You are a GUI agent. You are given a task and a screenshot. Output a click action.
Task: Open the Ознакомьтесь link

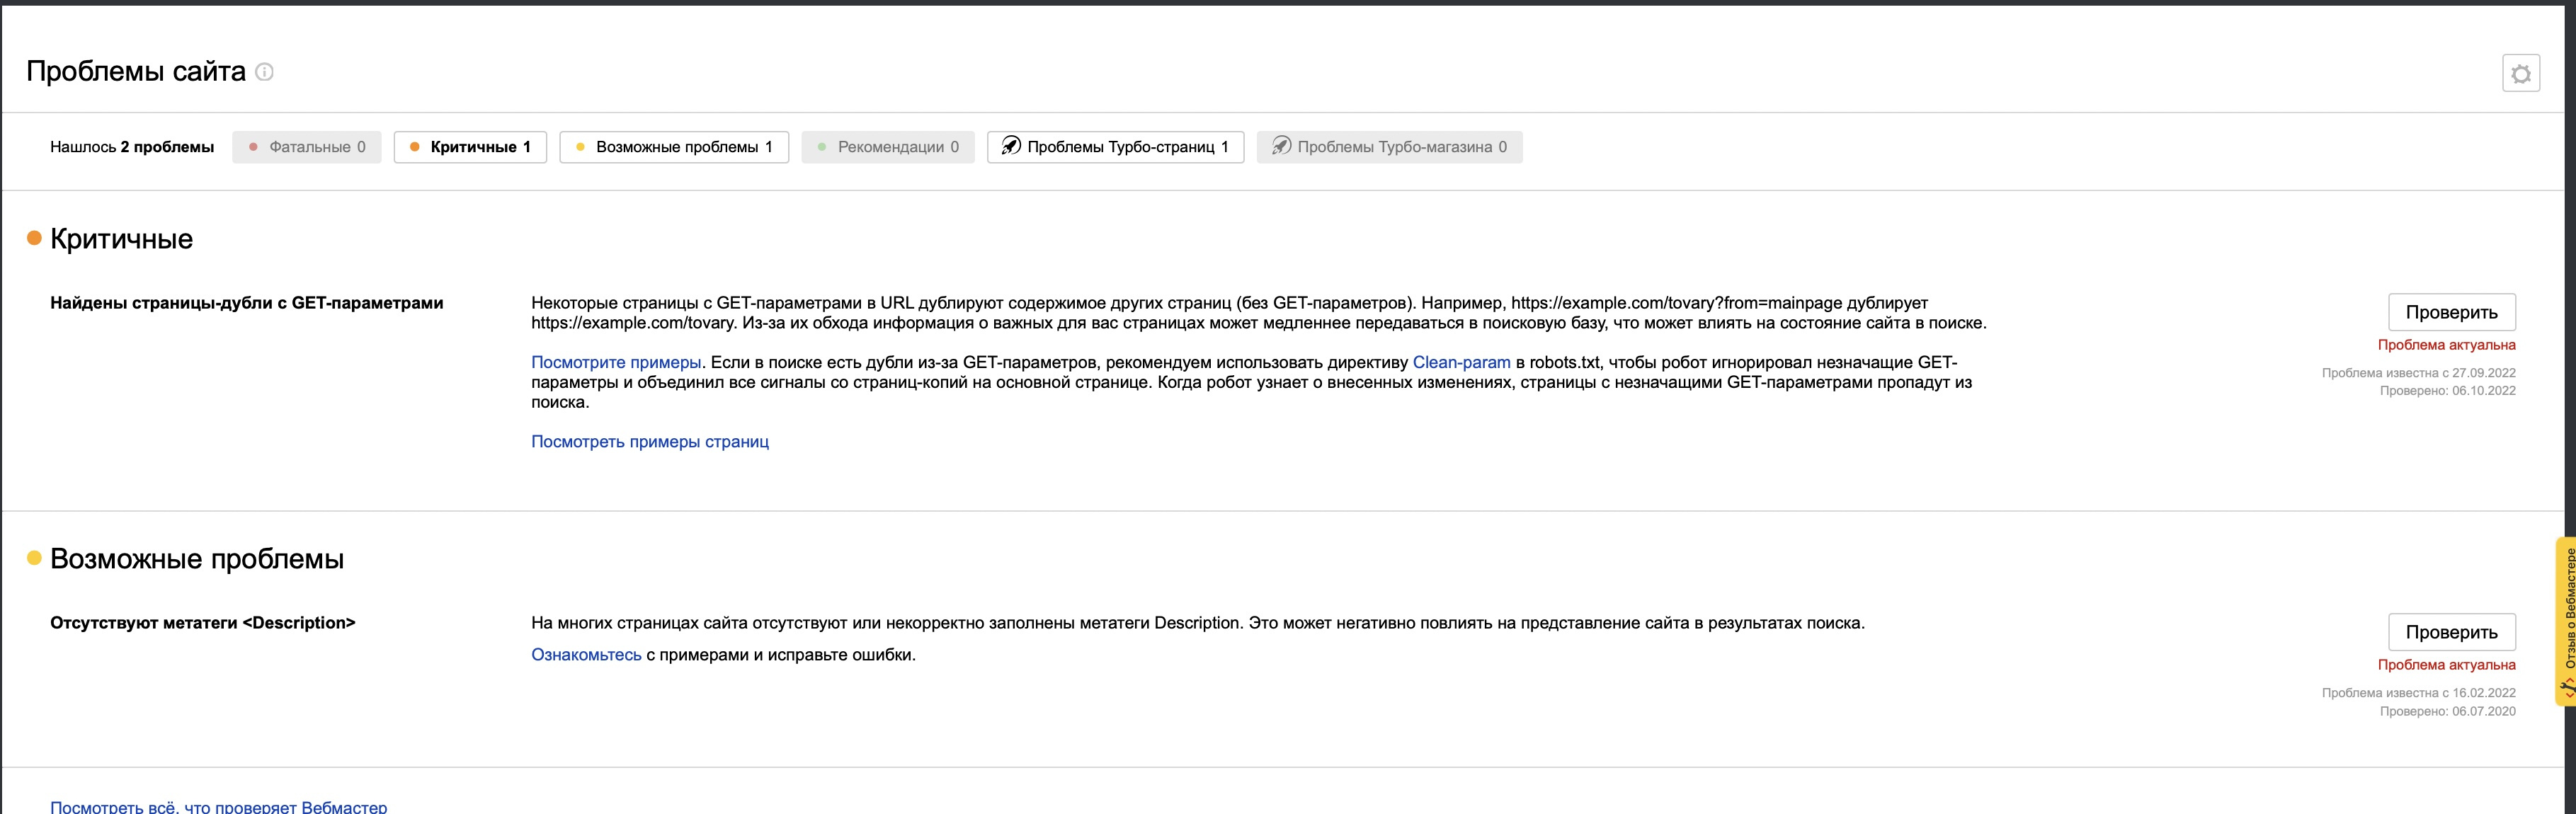pos(586,655)
